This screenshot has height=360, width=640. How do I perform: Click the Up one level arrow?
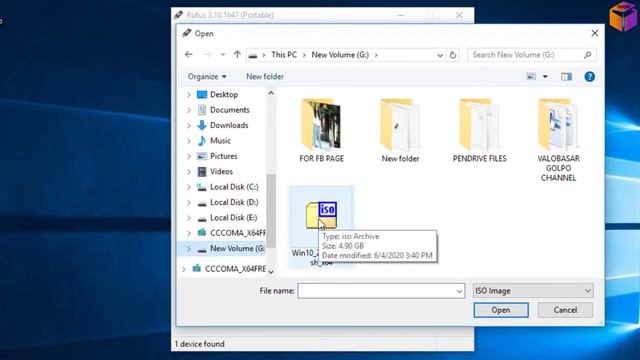click(237, 55)
